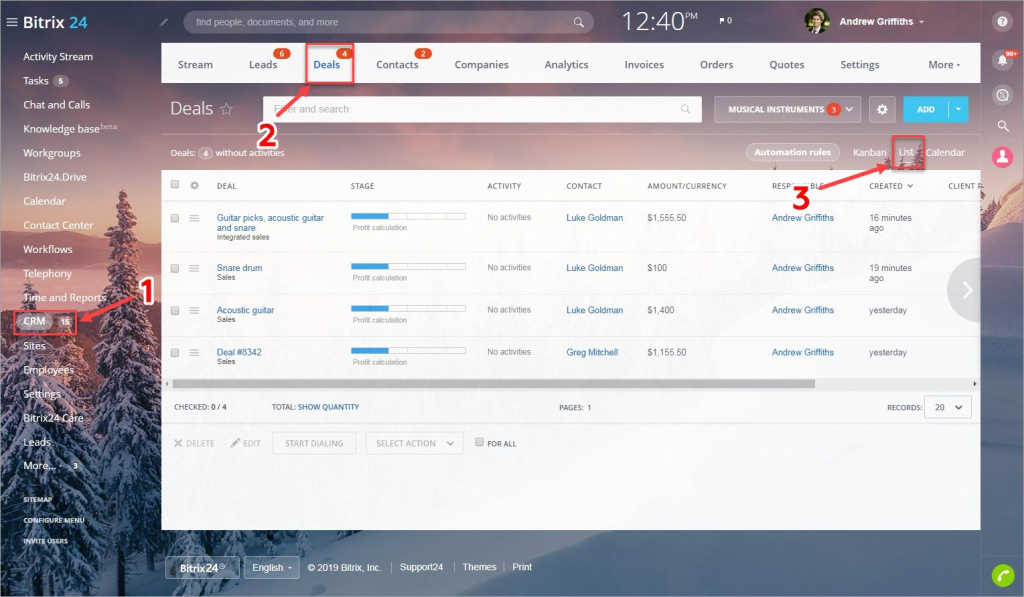Click the pencil edit icon beside logo
The image size is (1024, 597).
164,22
